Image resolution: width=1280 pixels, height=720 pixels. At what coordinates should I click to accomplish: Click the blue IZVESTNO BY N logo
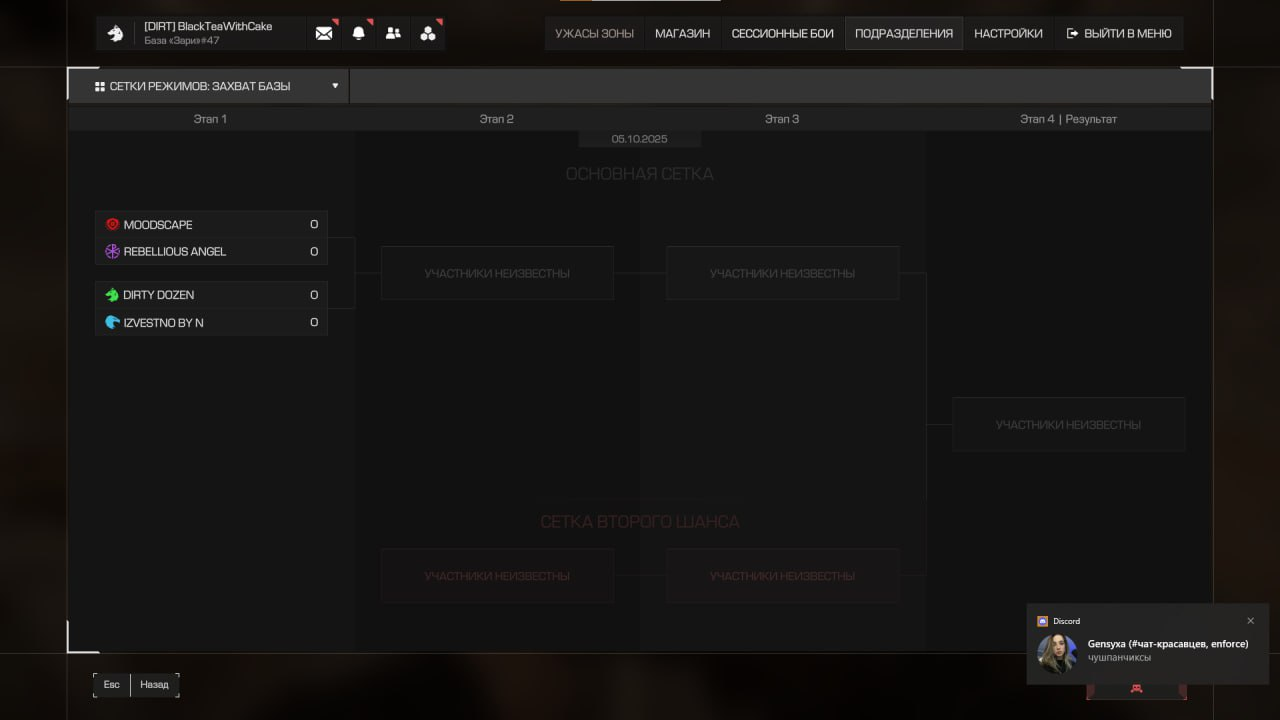[112, 323]
